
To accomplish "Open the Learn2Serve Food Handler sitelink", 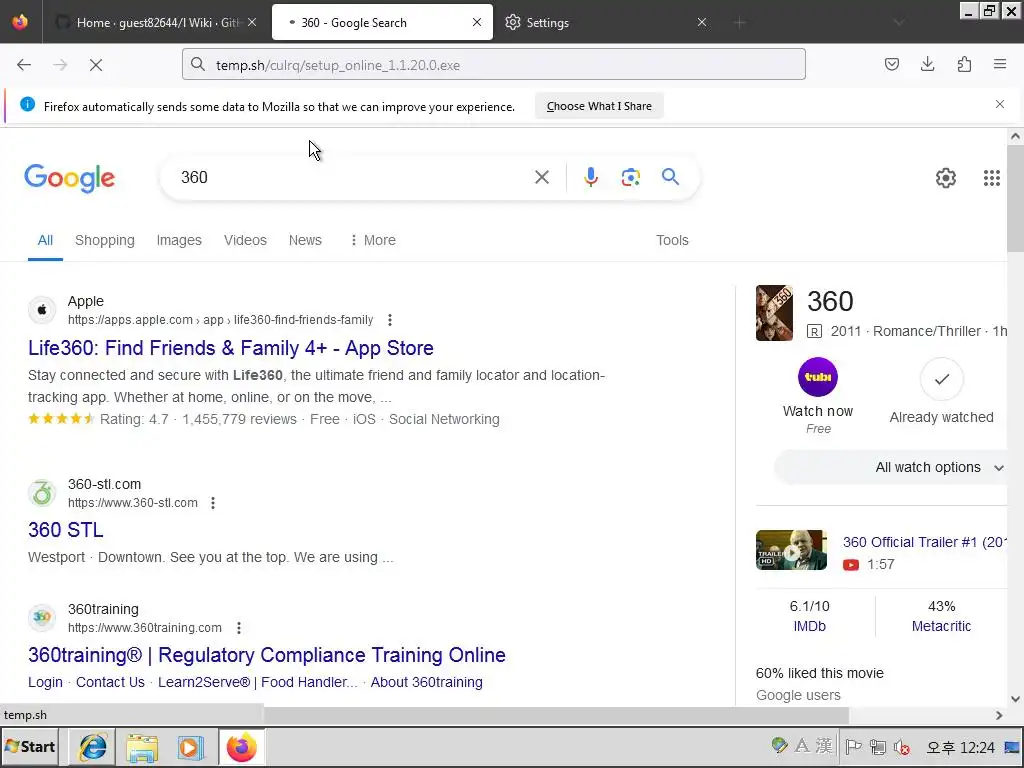I will pyautogui.click(x=257, y=682).
